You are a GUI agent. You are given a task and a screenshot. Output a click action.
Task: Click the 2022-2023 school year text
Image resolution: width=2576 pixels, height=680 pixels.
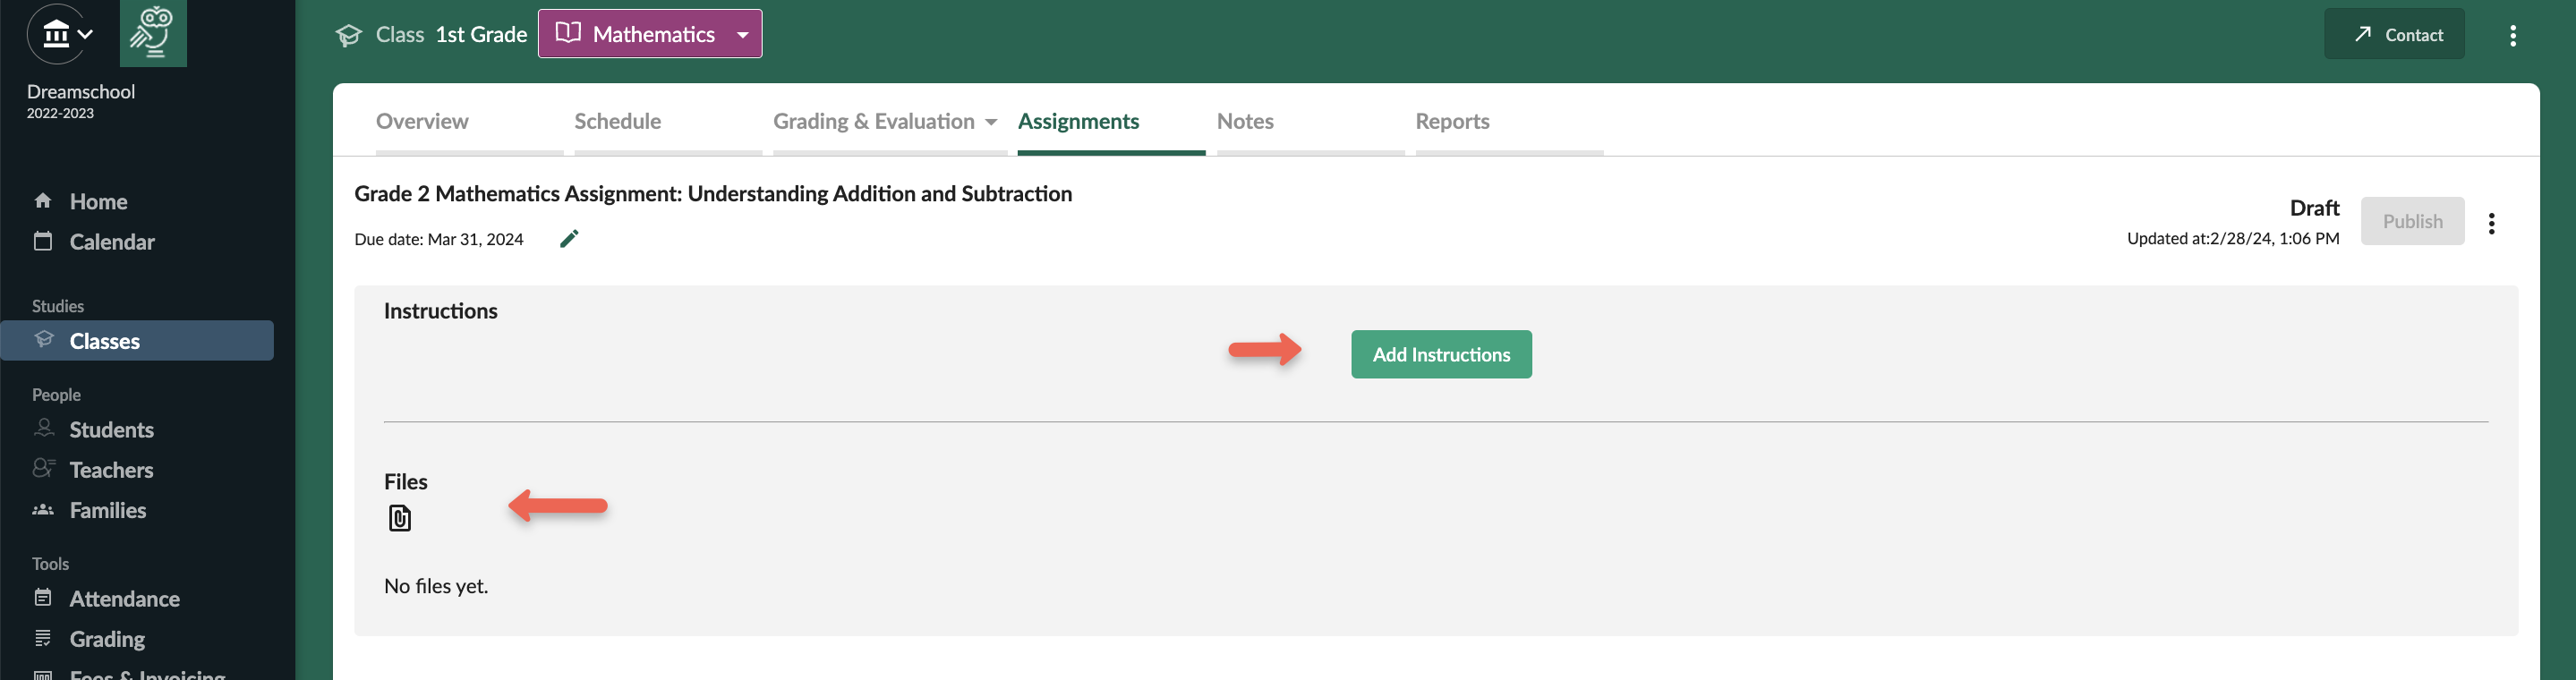pyautogui.click(x=60, y=113)
